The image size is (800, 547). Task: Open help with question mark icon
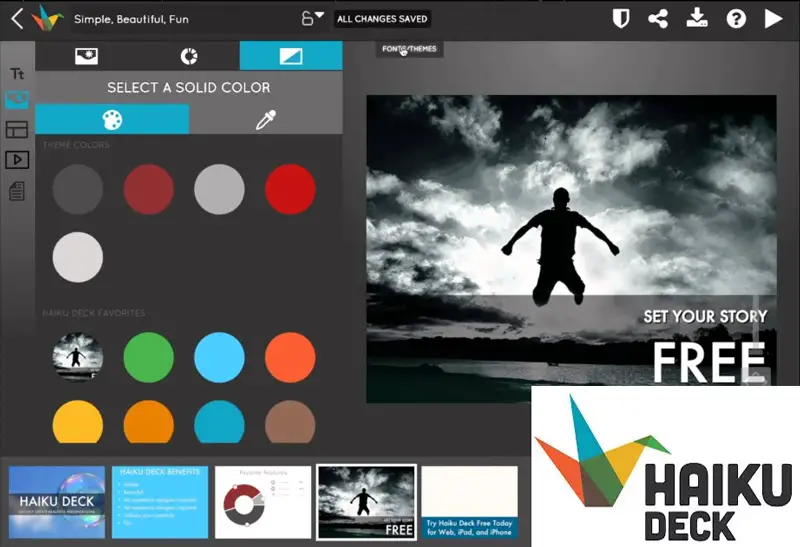click(x=736, y=19)
